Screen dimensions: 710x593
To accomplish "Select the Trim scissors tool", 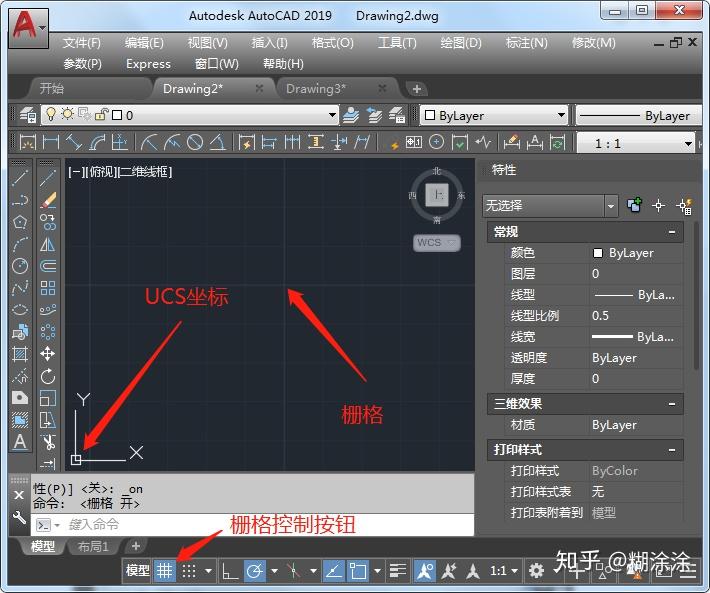I will [x=48, y=442].
